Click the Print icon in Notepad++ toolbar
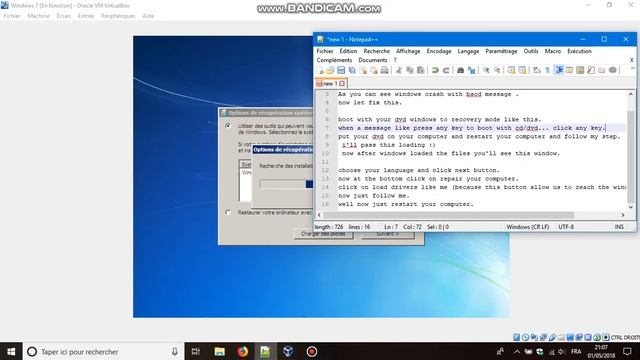 pos(384,71)
